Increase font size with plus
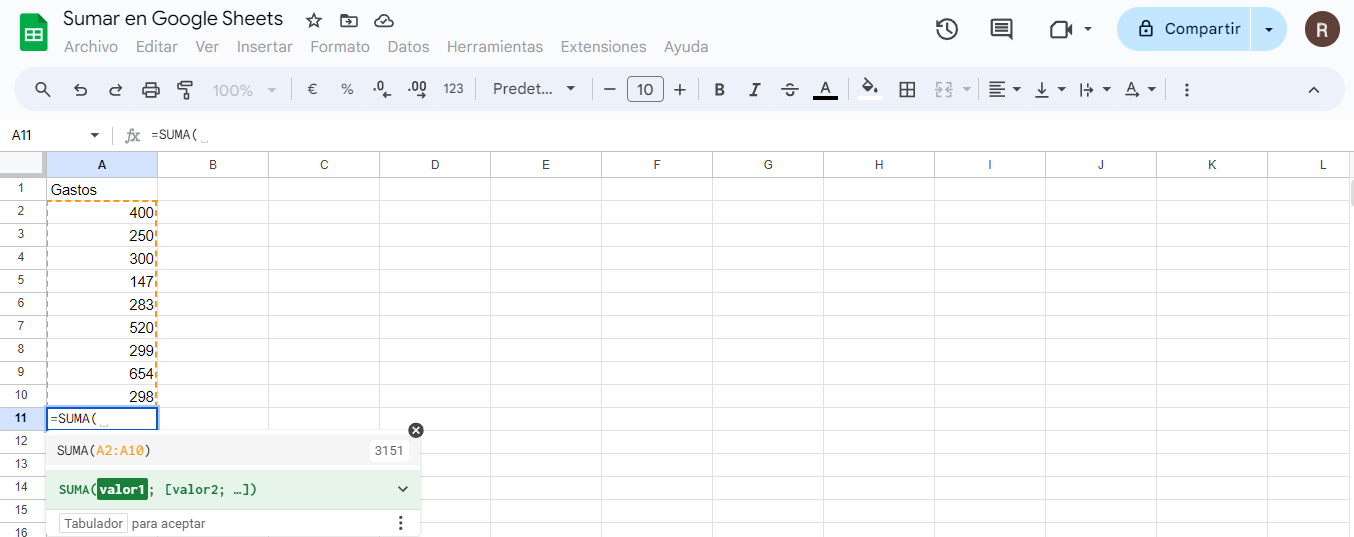 click(x=680, y=89)
